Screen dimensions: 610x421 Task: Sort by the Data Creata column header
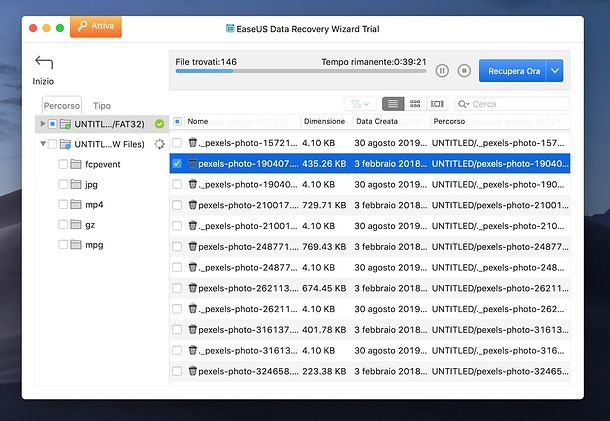pos(377,121)
